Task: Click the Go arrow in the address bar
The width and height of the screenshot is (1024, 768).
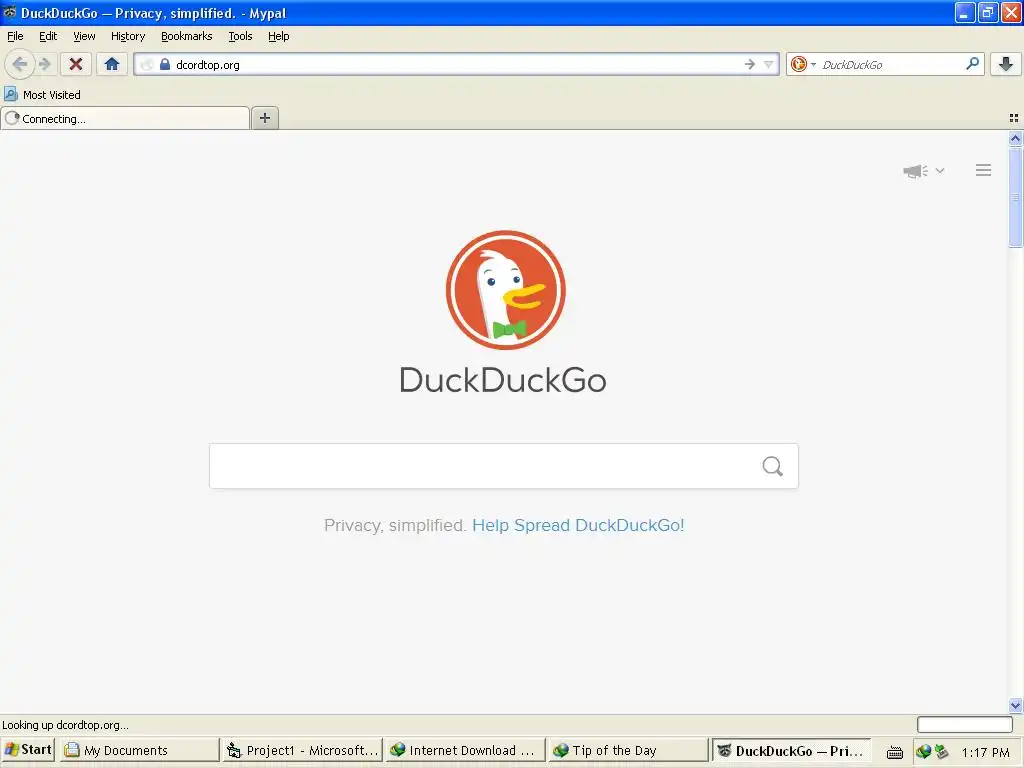Action: (x=750, y=64)
